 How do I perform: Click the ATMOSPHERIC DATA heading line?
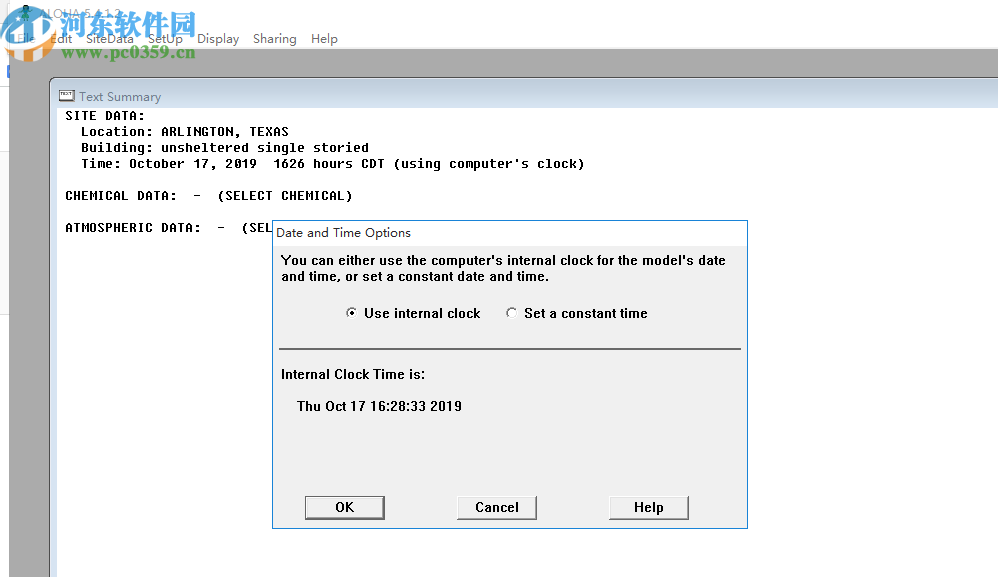click(169, 228)
